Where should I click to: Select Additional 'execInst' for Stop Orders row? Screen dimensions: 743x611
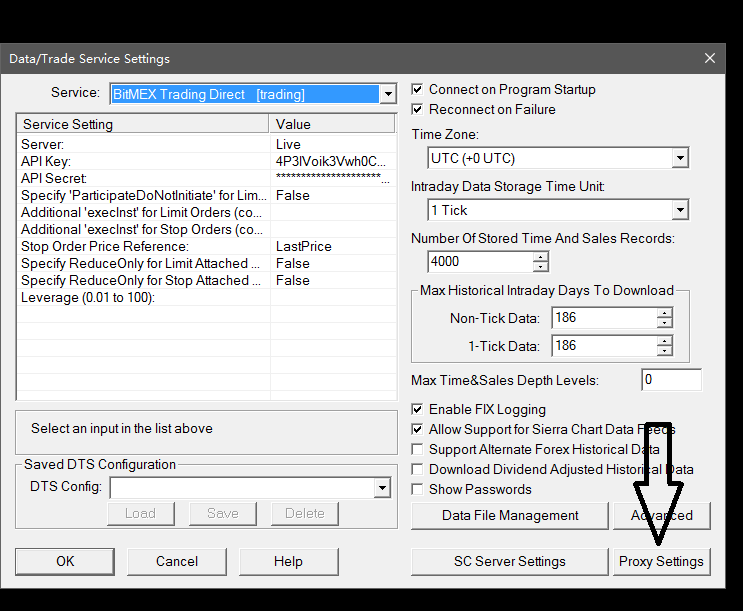click(207, 229)
